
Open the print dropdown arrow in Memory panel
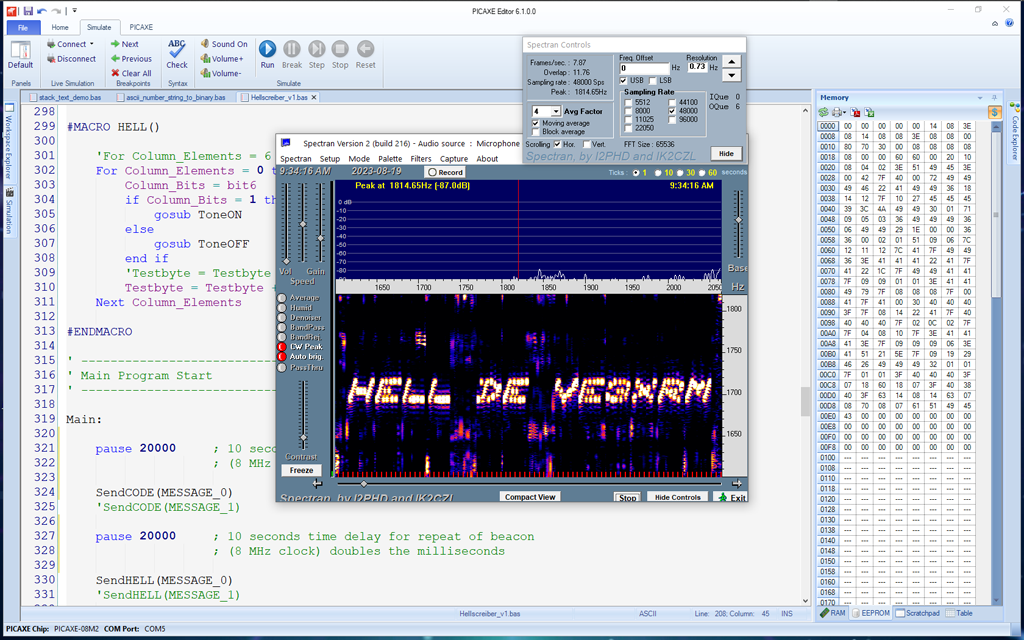(844, 112)
